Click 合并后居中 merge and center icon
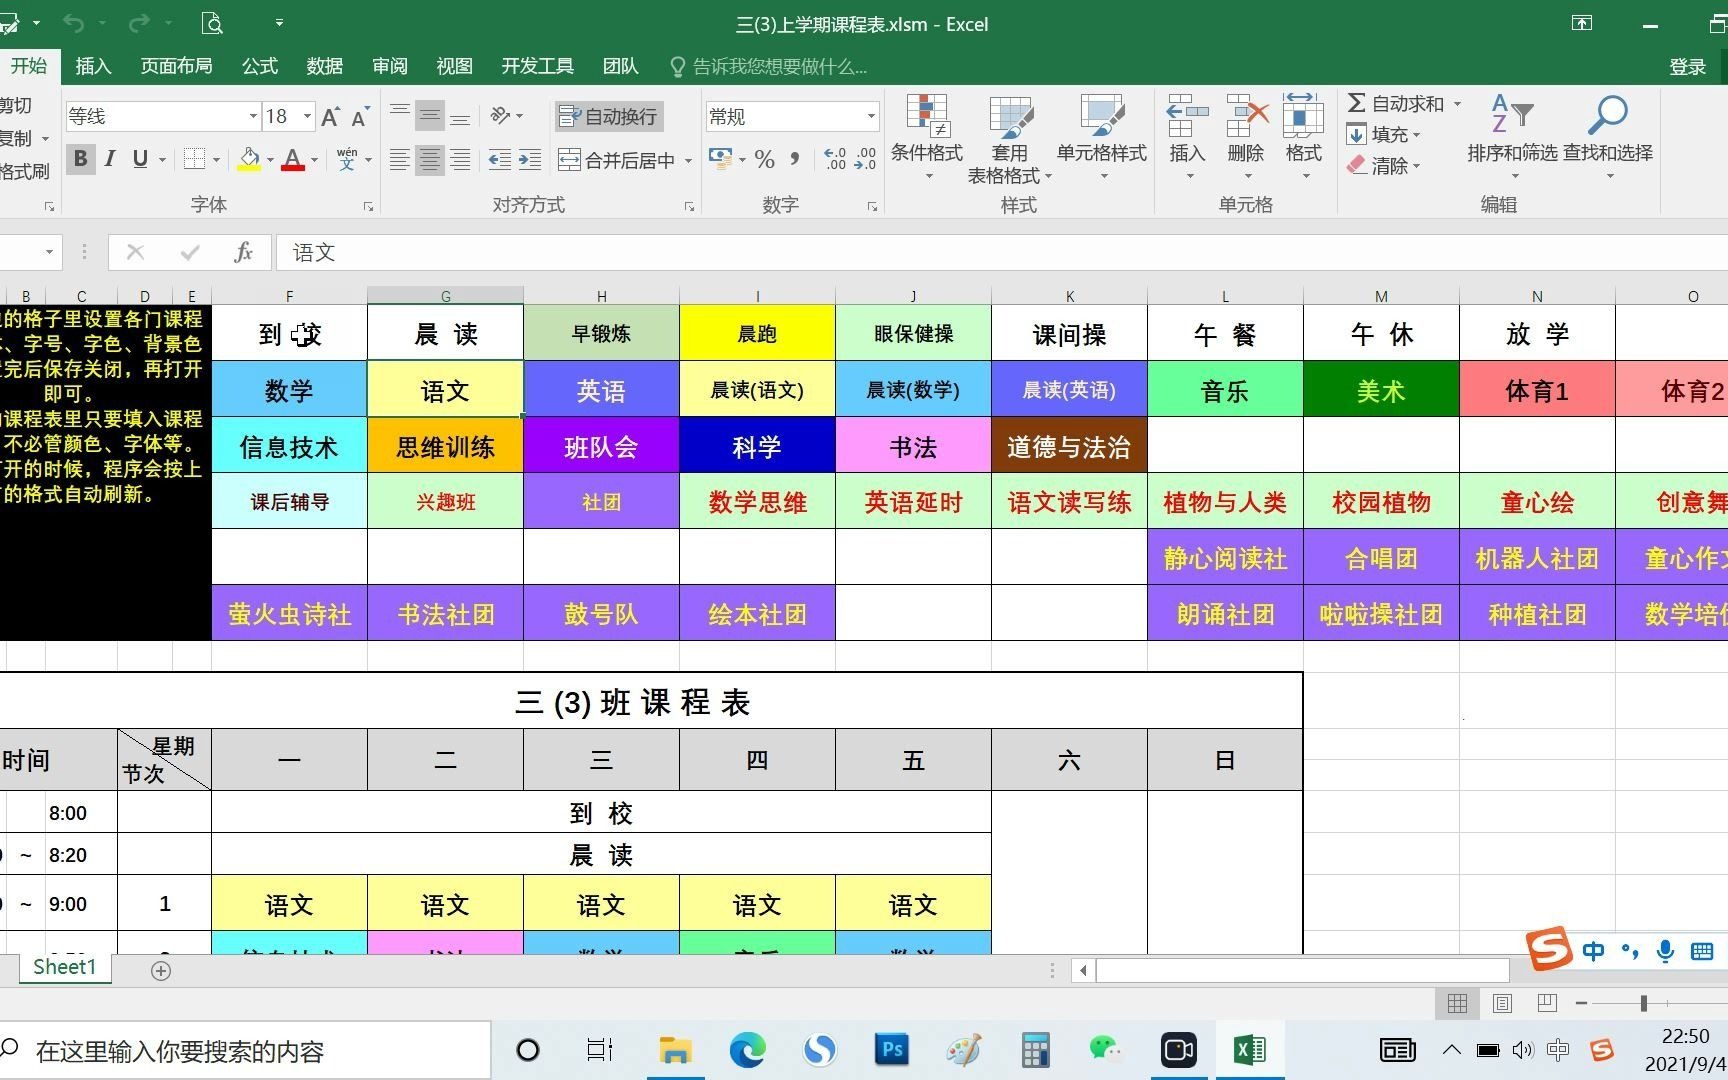 click(613, 159)
